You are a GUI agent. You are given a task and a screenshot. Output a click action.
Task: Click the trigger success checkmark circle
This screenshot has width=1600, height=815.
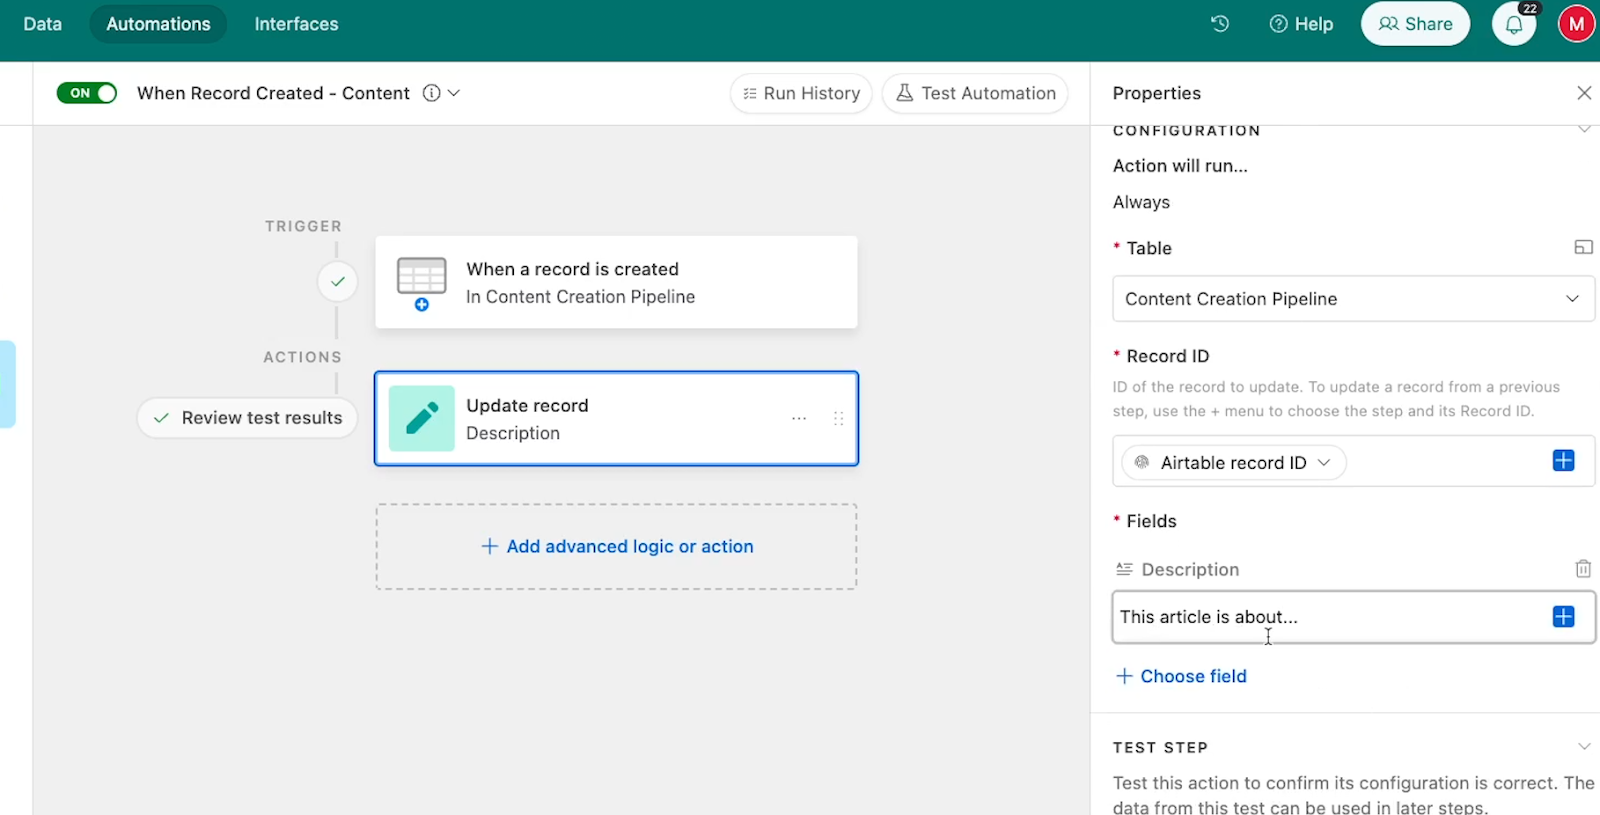point(338,282)
